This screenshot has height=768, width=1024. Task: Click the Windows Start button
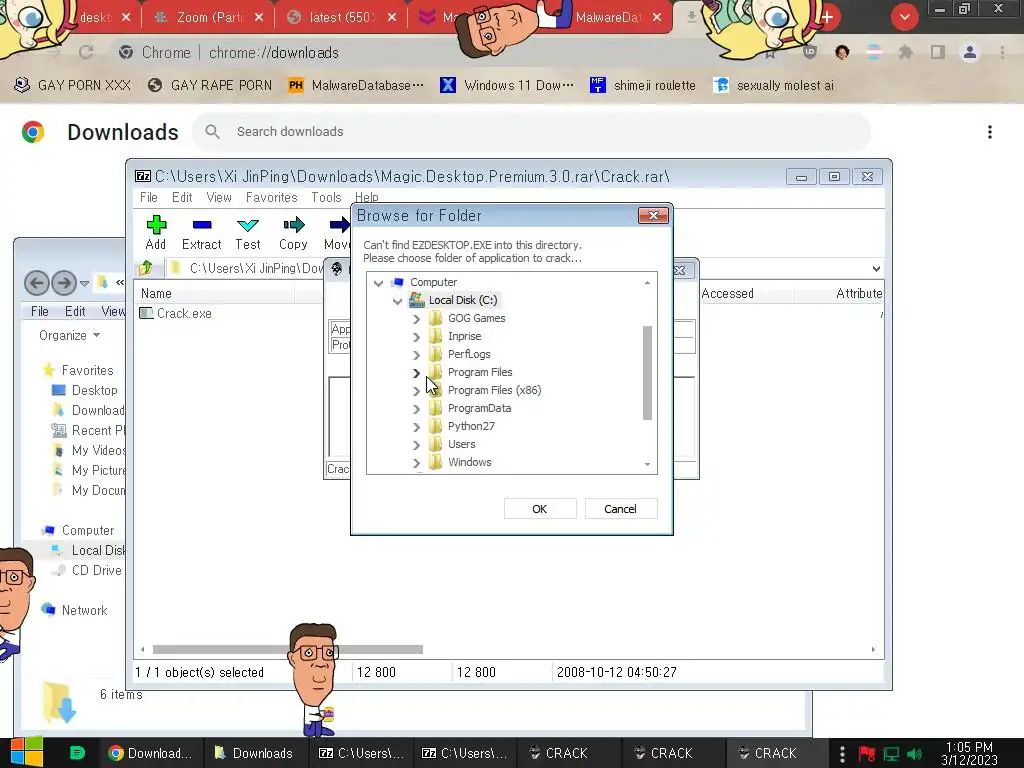(26, 752)
